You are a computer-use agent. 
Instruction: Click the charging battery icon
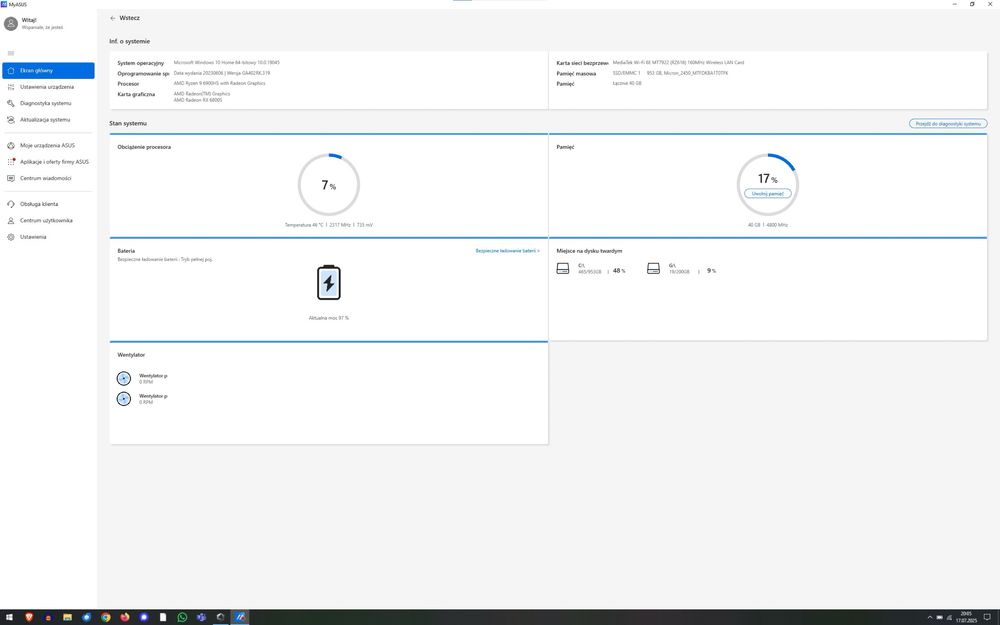(x=329, y=283)
